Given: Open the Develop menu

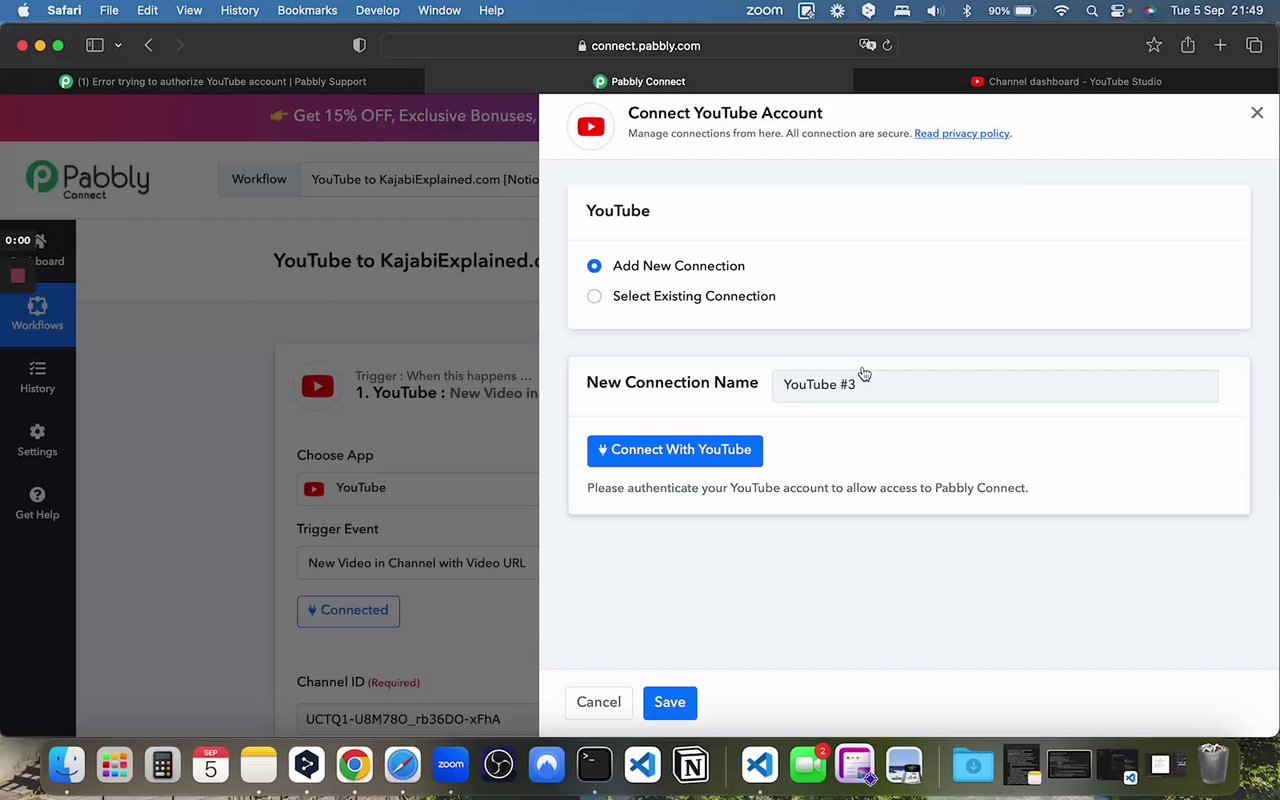Looking at the screenshot, I should 377,11.
